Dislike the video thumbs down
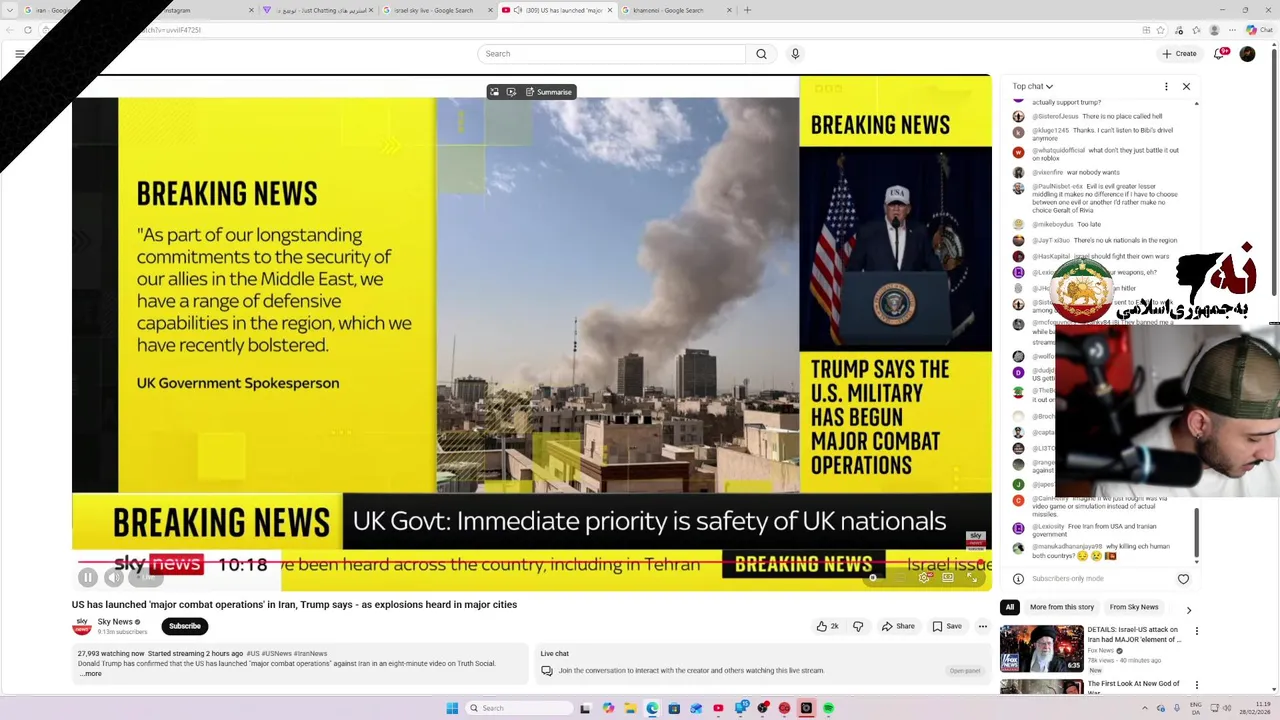Image resolution: width=1280 pixels, height=720 pixels. coord(857,626)
